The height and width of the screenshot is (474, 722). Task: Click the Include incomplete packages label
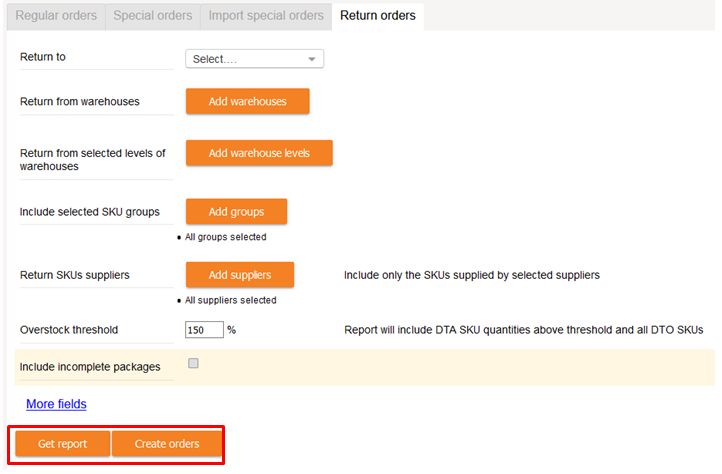90,367
